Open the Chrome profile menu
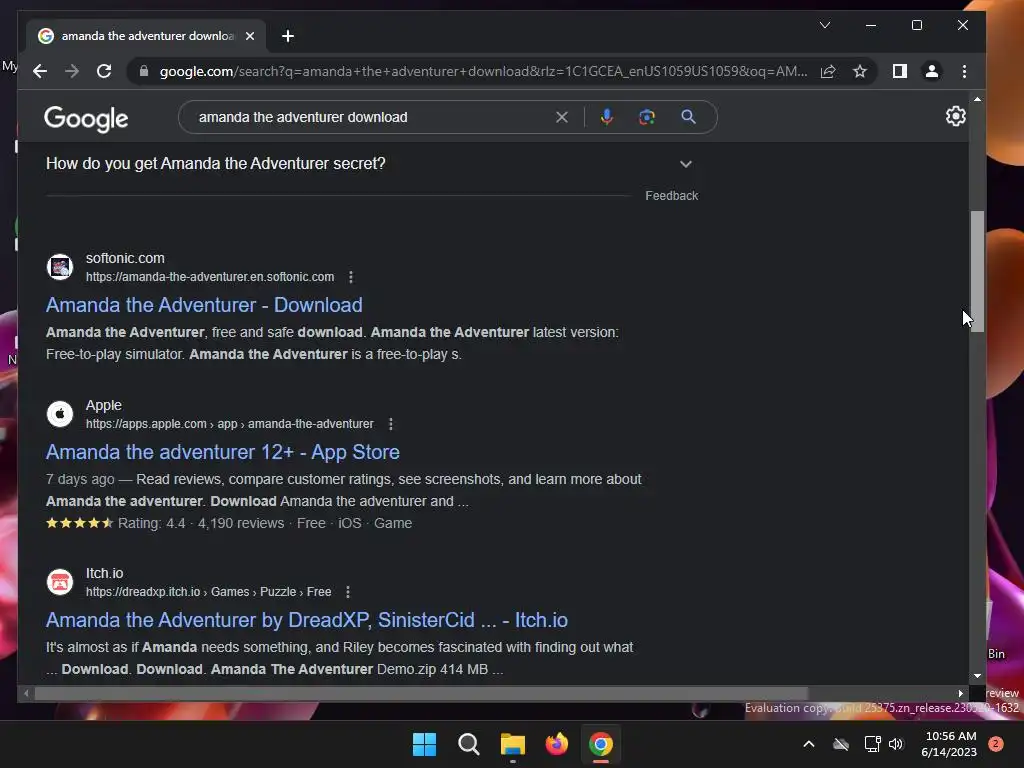 [932, 71]
